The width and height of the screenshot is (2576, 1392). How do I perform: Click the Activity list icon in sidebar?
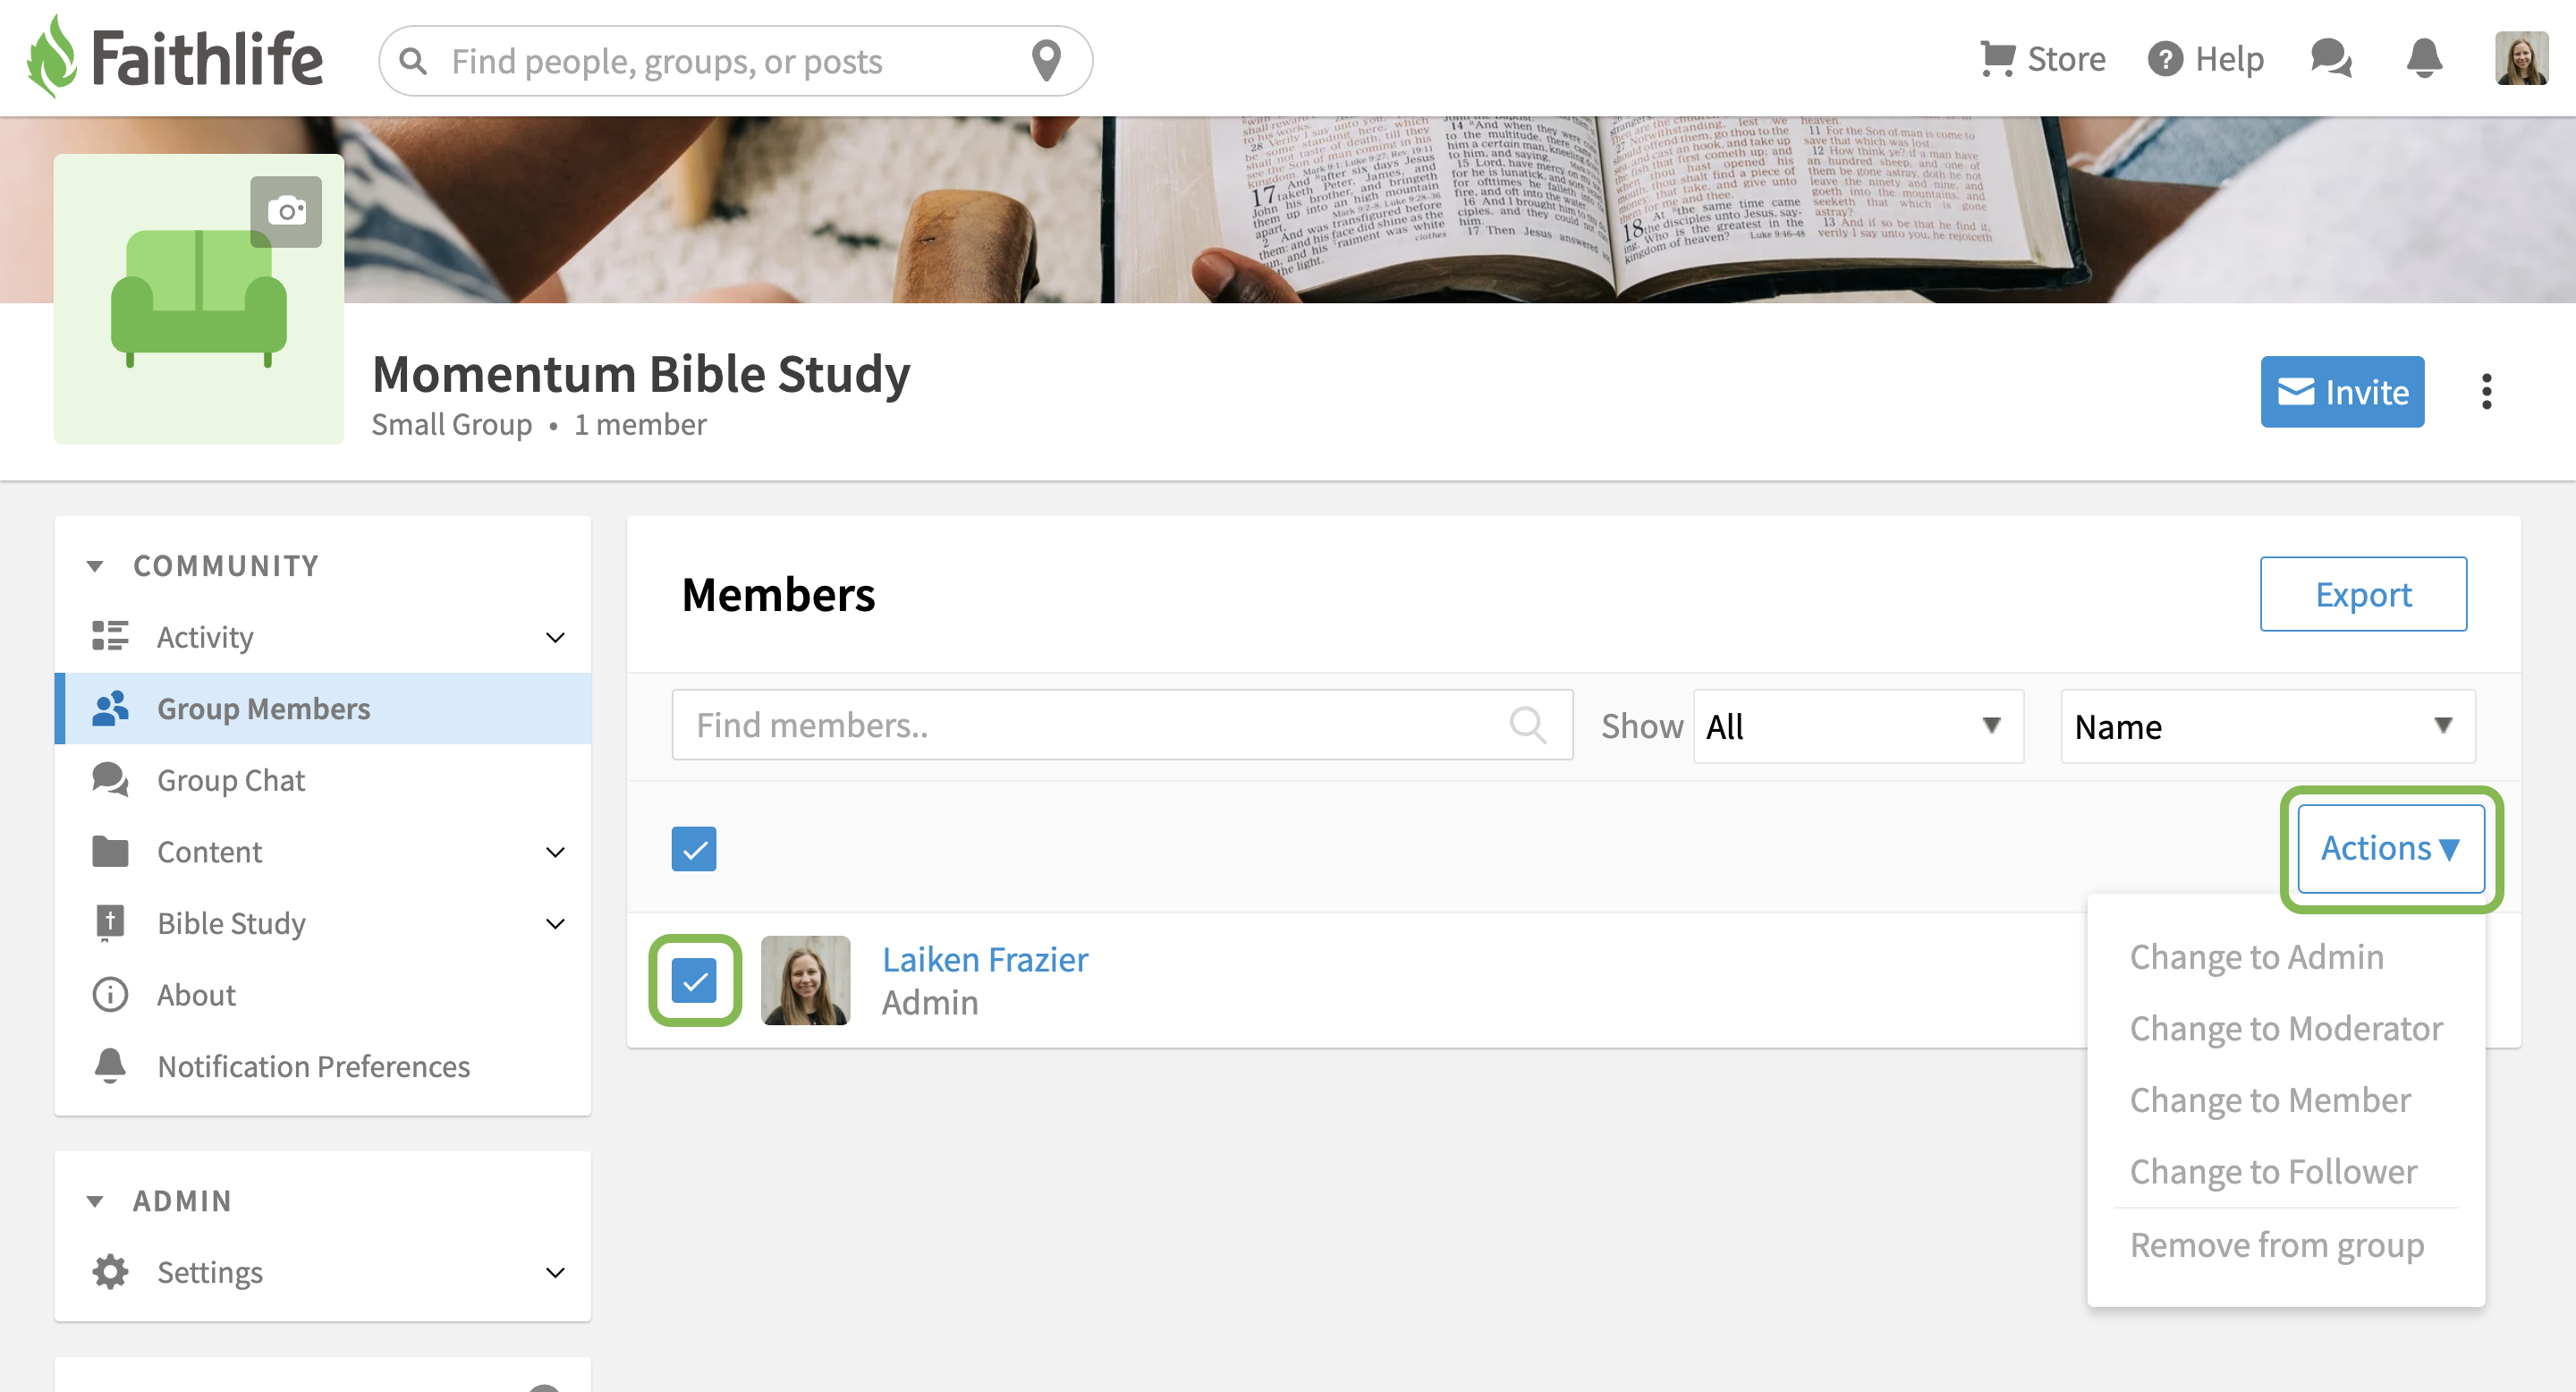pos(110,636)
